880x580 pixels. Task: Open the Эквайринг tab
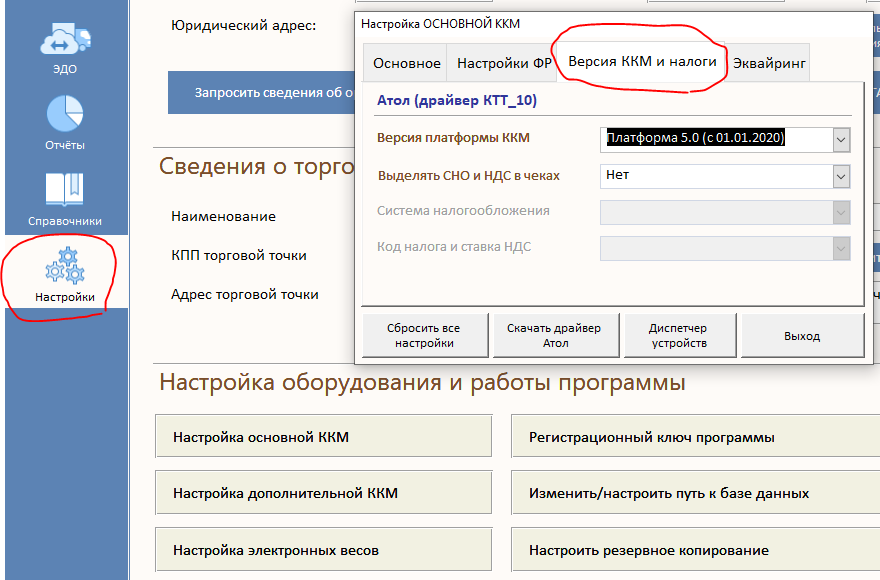pyautogui.click(x=770, y=63)
